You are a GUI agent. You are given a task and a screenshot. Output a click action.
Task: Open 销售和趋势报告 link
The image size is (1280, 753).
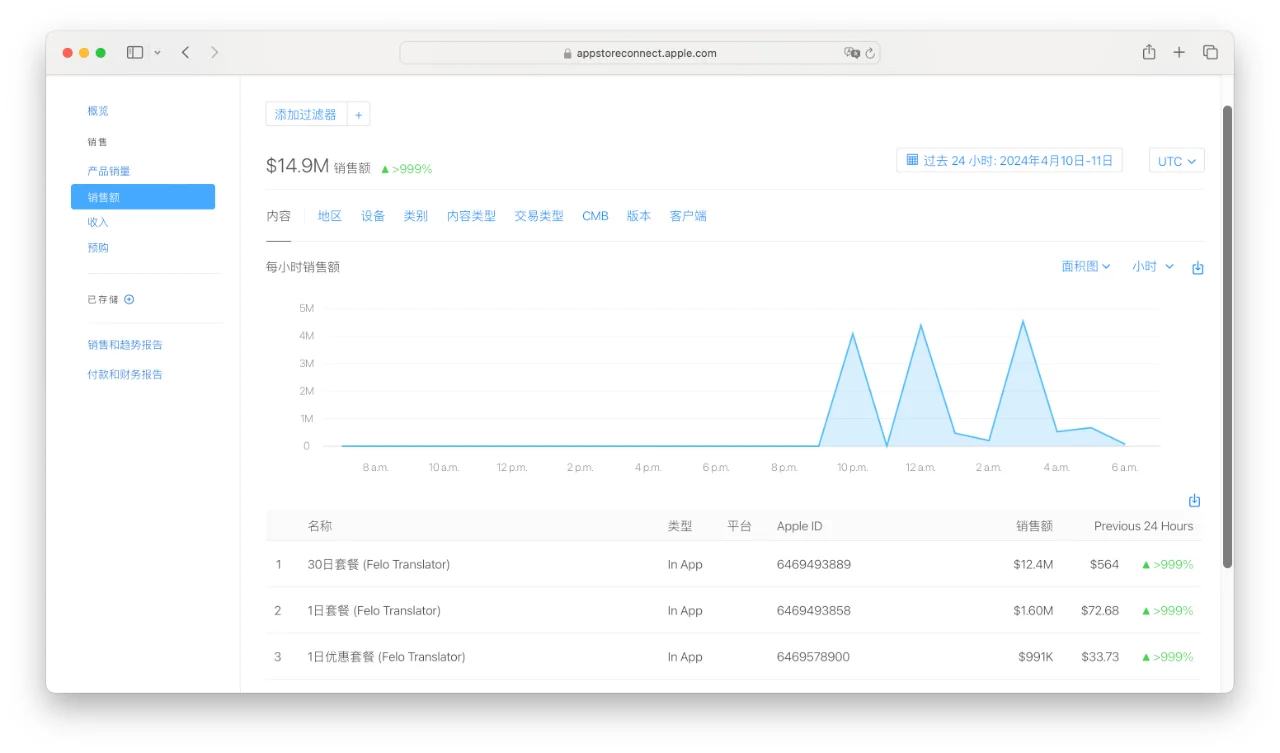coord(125,345)
